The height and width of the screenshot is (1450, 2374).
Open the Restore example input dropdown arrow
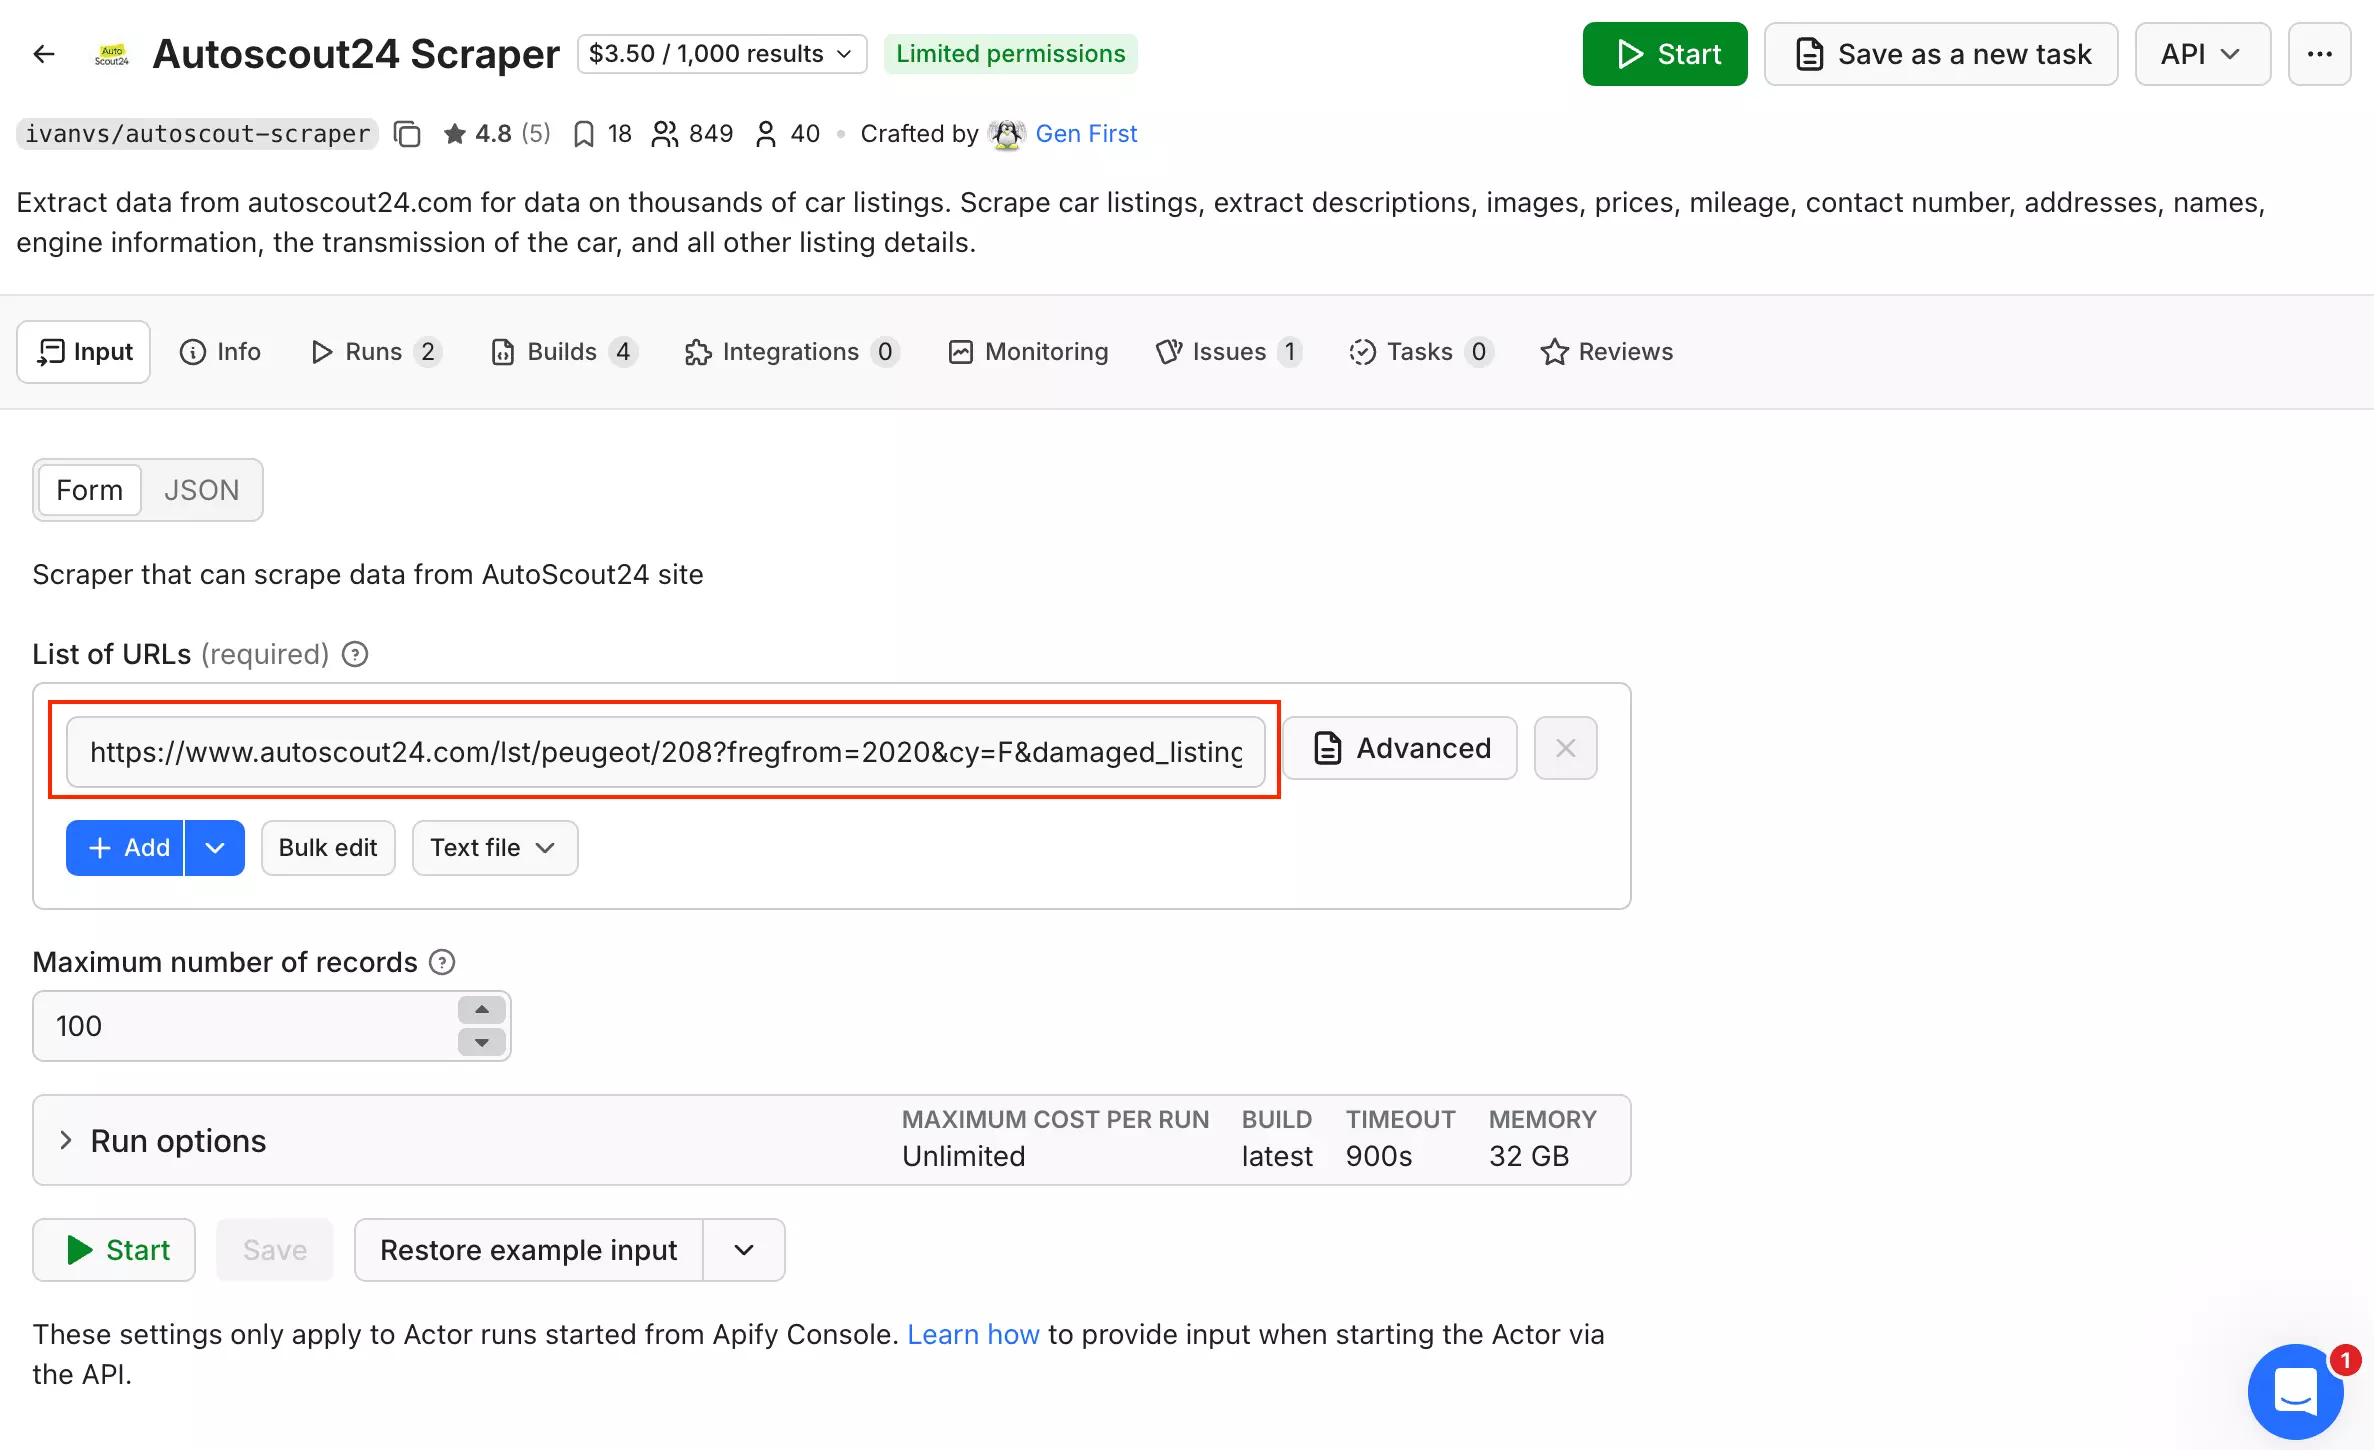744,1250
